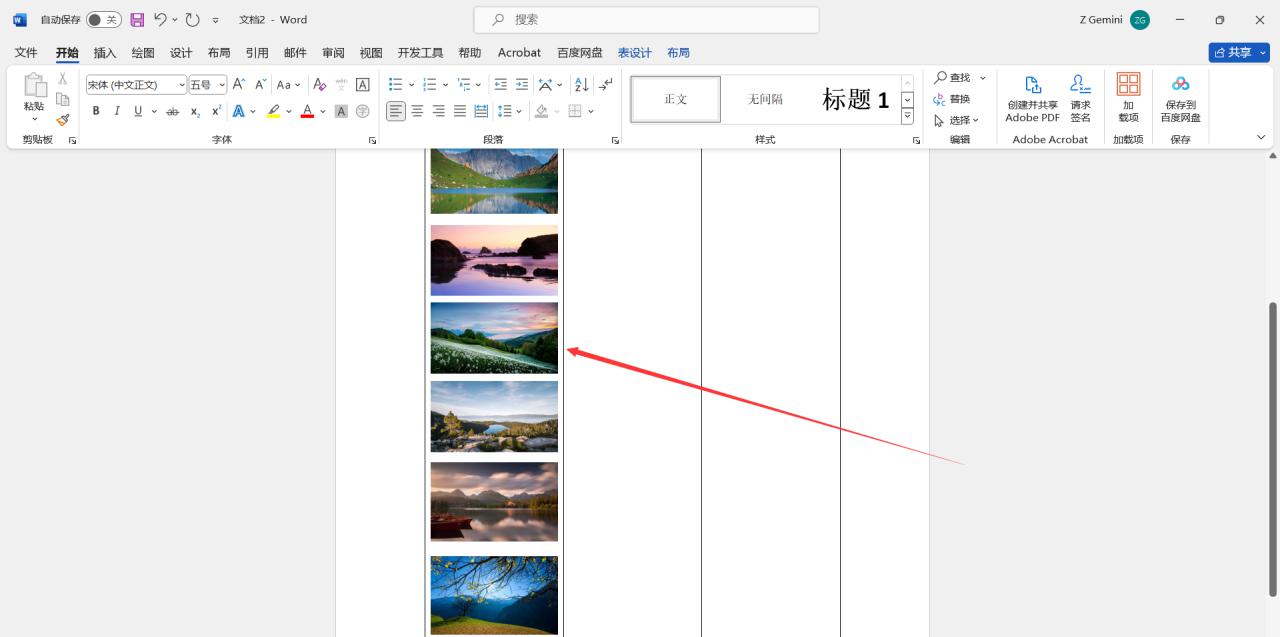Toggle show paragraph marks
Image resolution: width=1280 pixels, height=637 pixels.
pyautogui.click(x=606, y=84)
